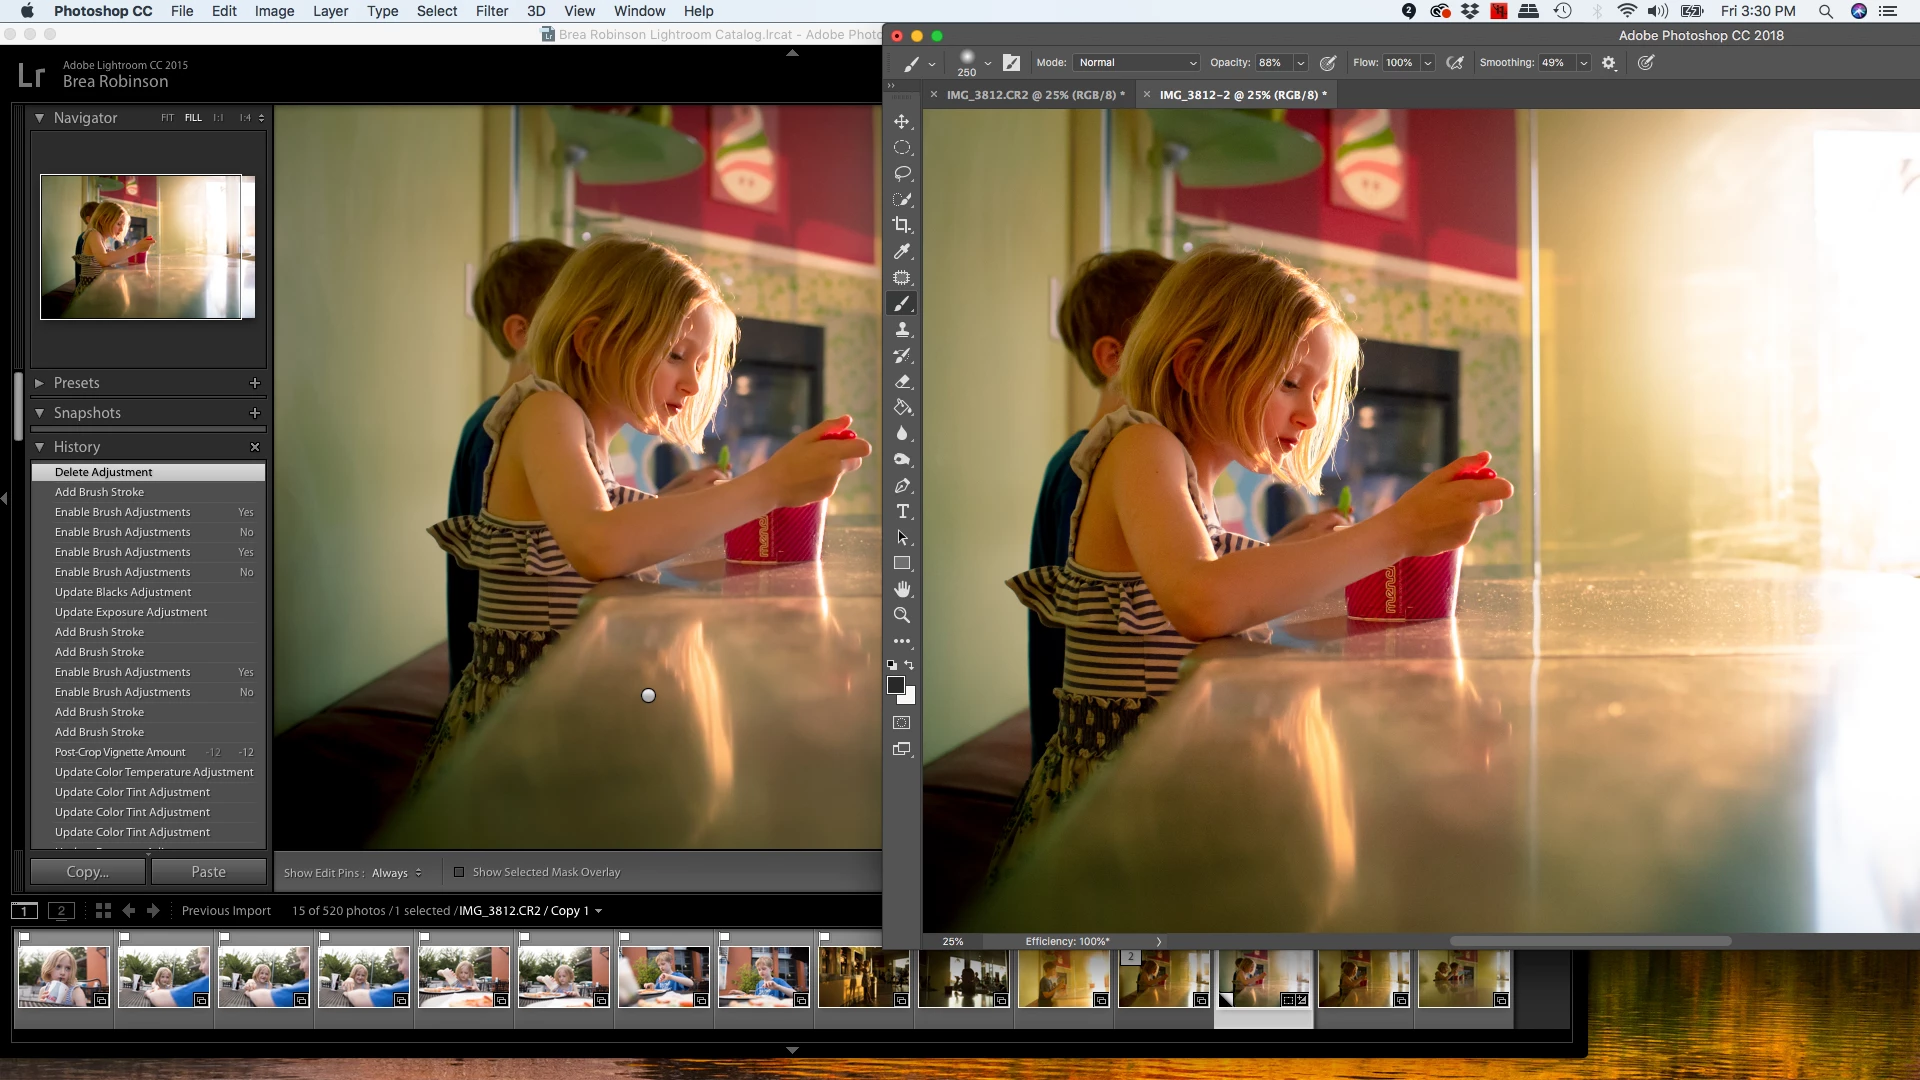Select the Eyedropper tool
Screen dimensions: 1920x1080
(902, 251)
